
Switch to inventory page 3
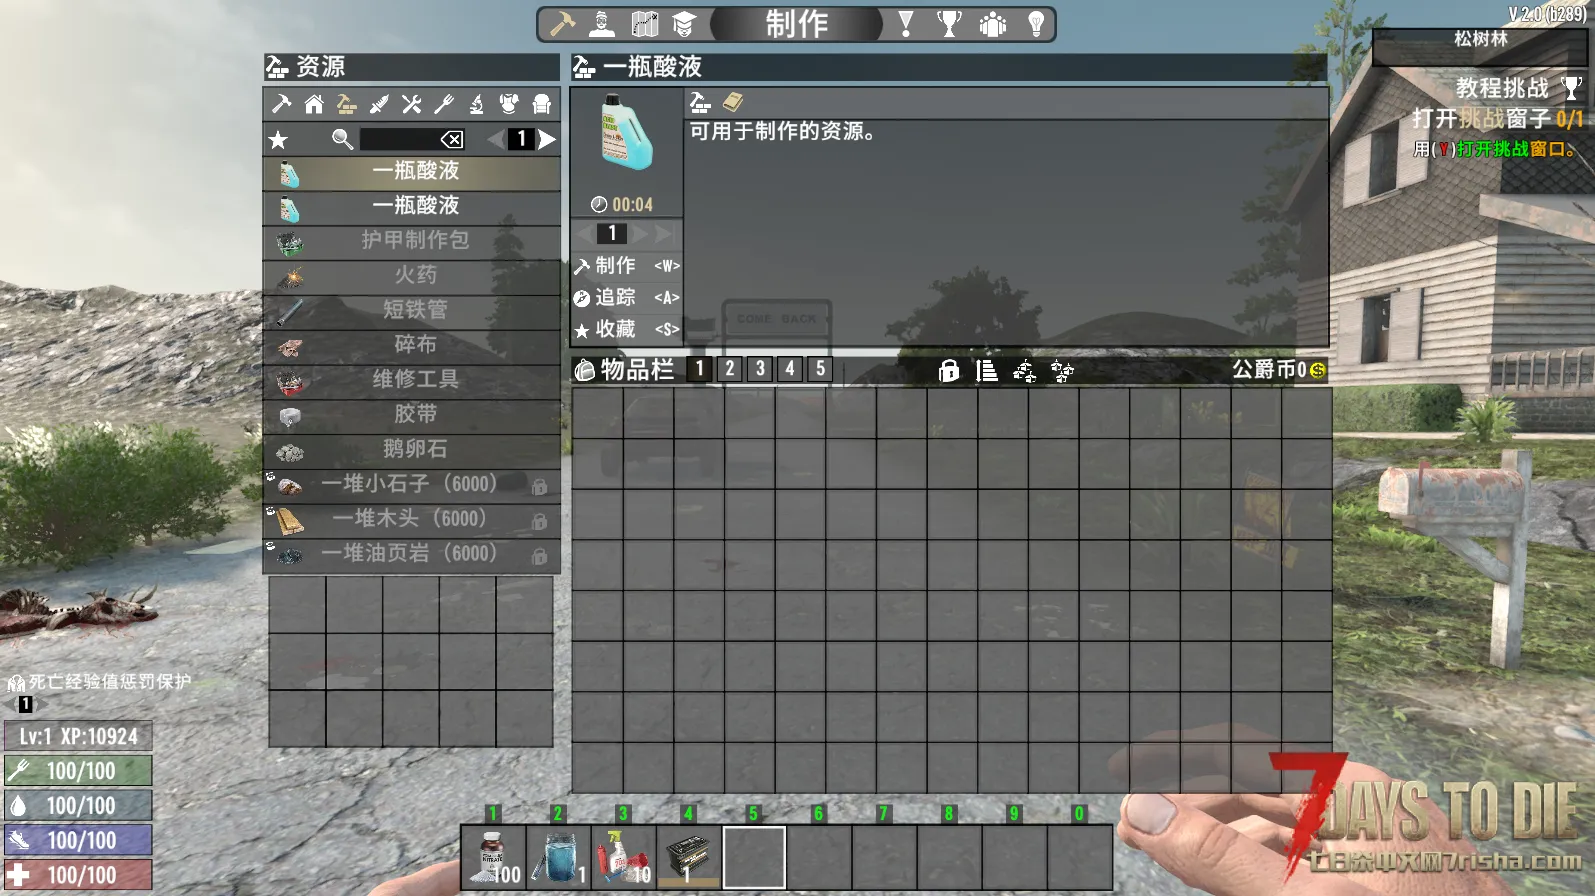coord(760,369)
